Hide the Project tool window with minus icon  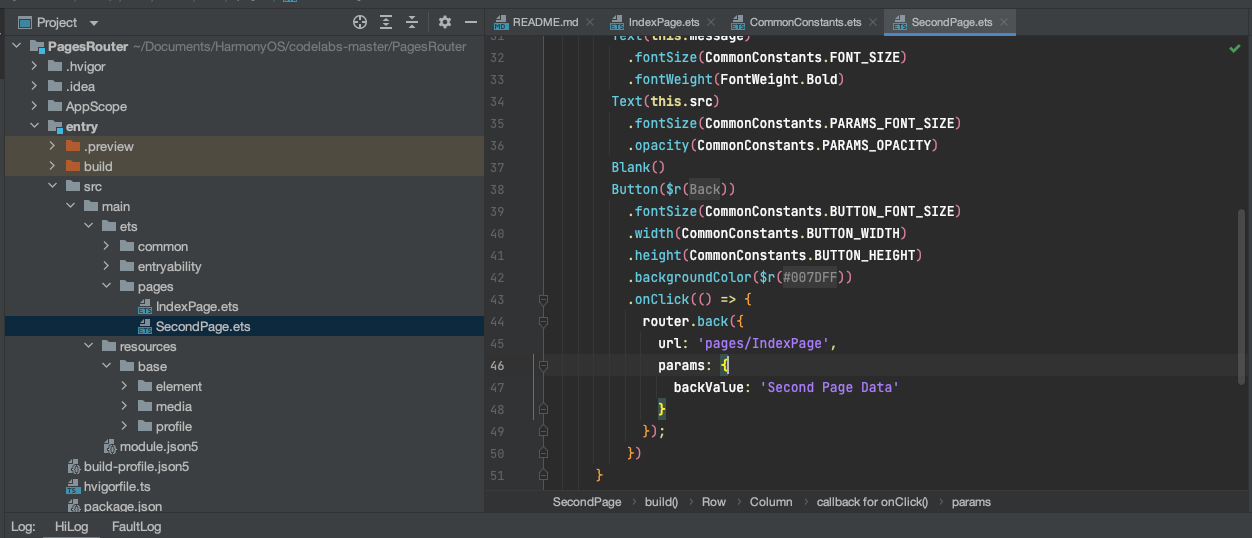pos(471,22)
